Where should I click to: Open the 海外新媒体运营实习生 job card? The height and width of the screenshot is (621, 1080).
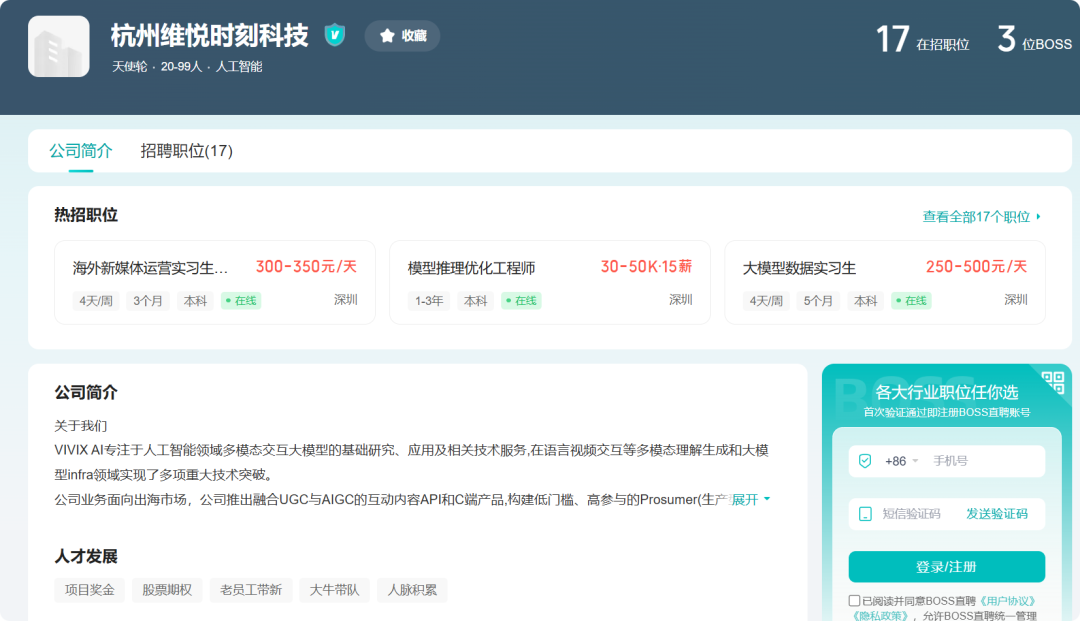click(215, 282)
